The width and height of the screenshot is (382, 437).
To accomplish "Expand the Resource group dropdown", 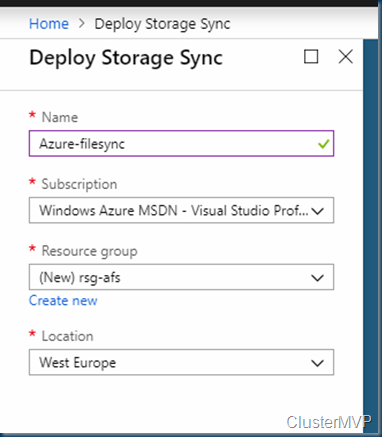I will 181,277.
